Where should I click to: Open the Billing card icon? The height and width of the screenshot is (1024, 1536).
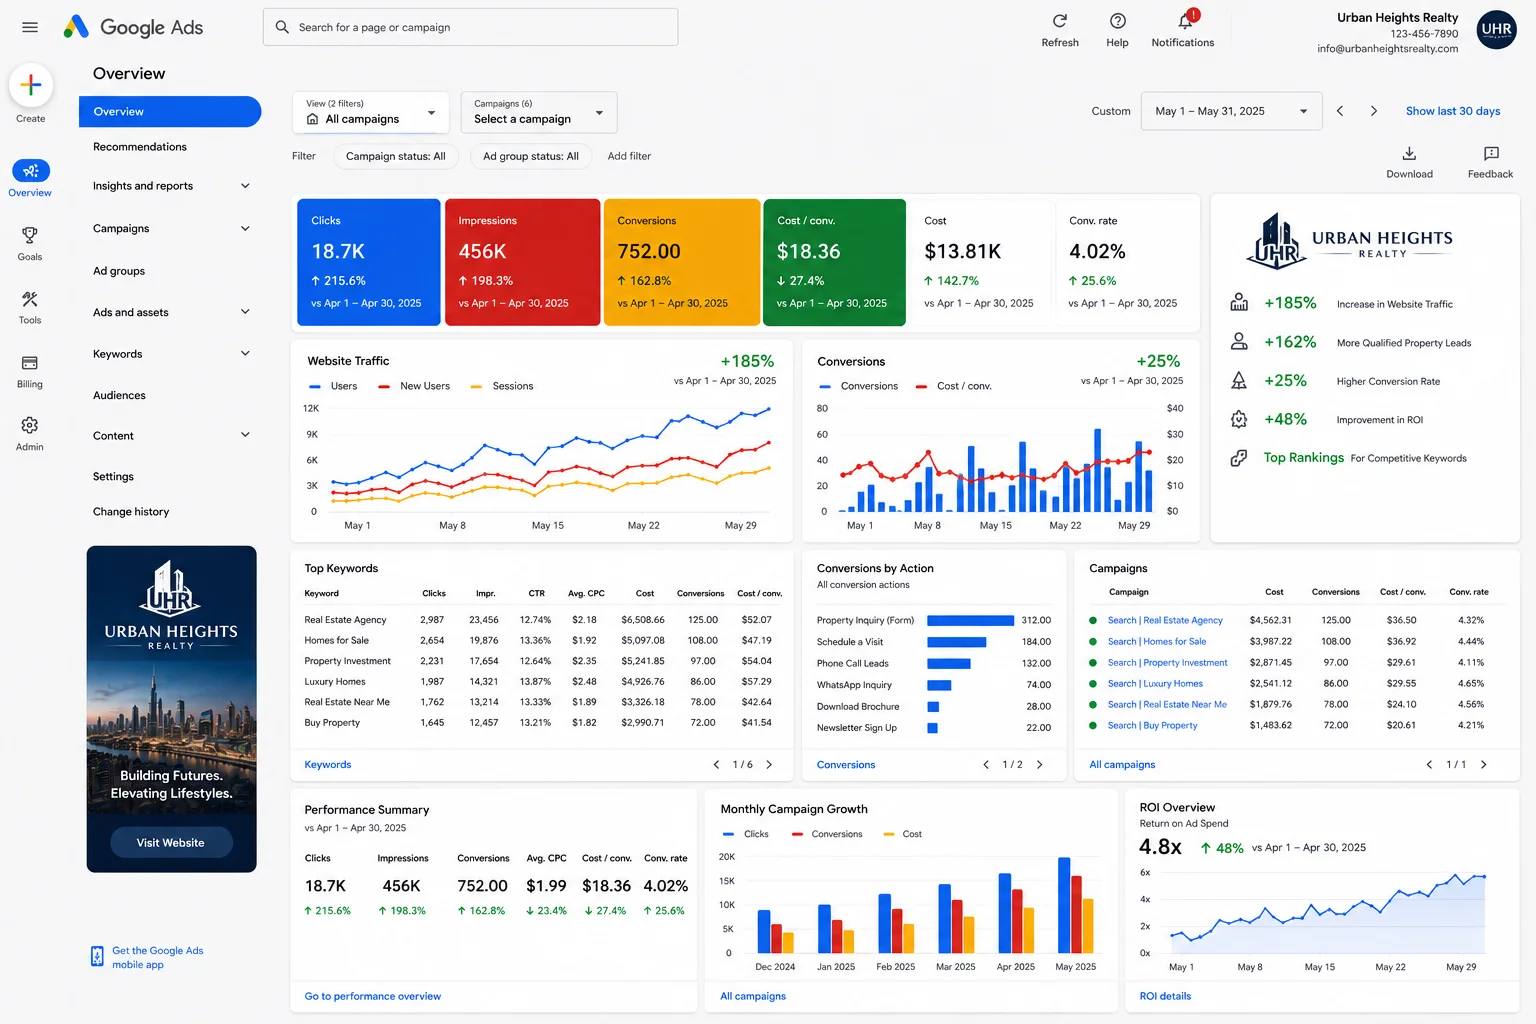(x=30, y=362)
